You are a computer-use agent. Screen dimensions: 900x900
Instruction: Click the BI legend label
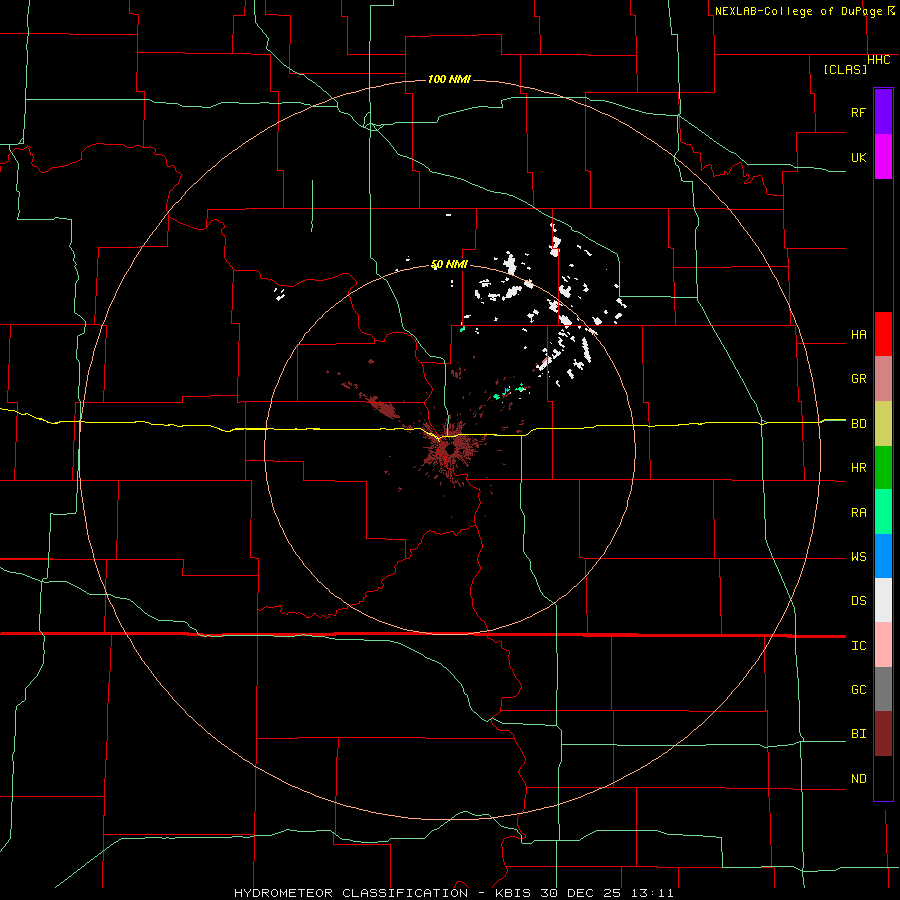click(x=858, y=734)
